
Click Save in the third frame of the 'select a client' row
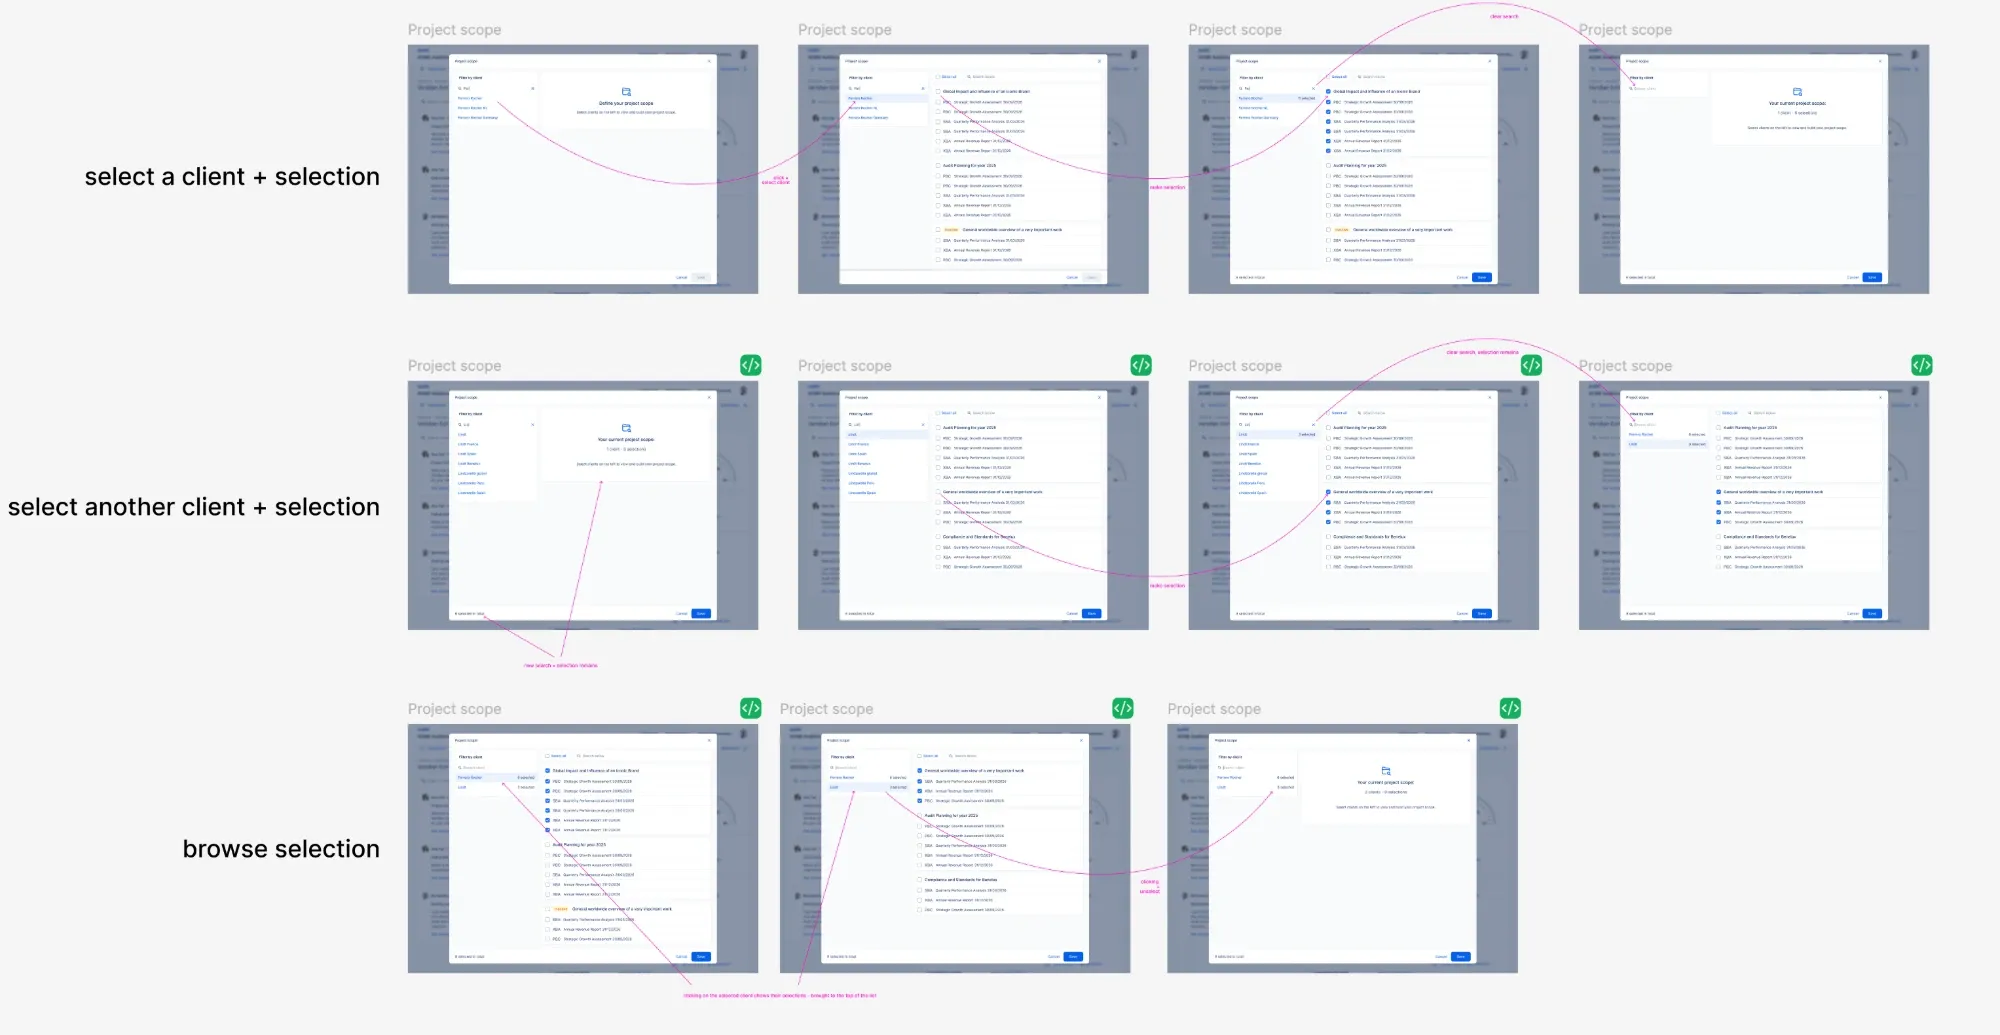click(x=1482, y=278)
